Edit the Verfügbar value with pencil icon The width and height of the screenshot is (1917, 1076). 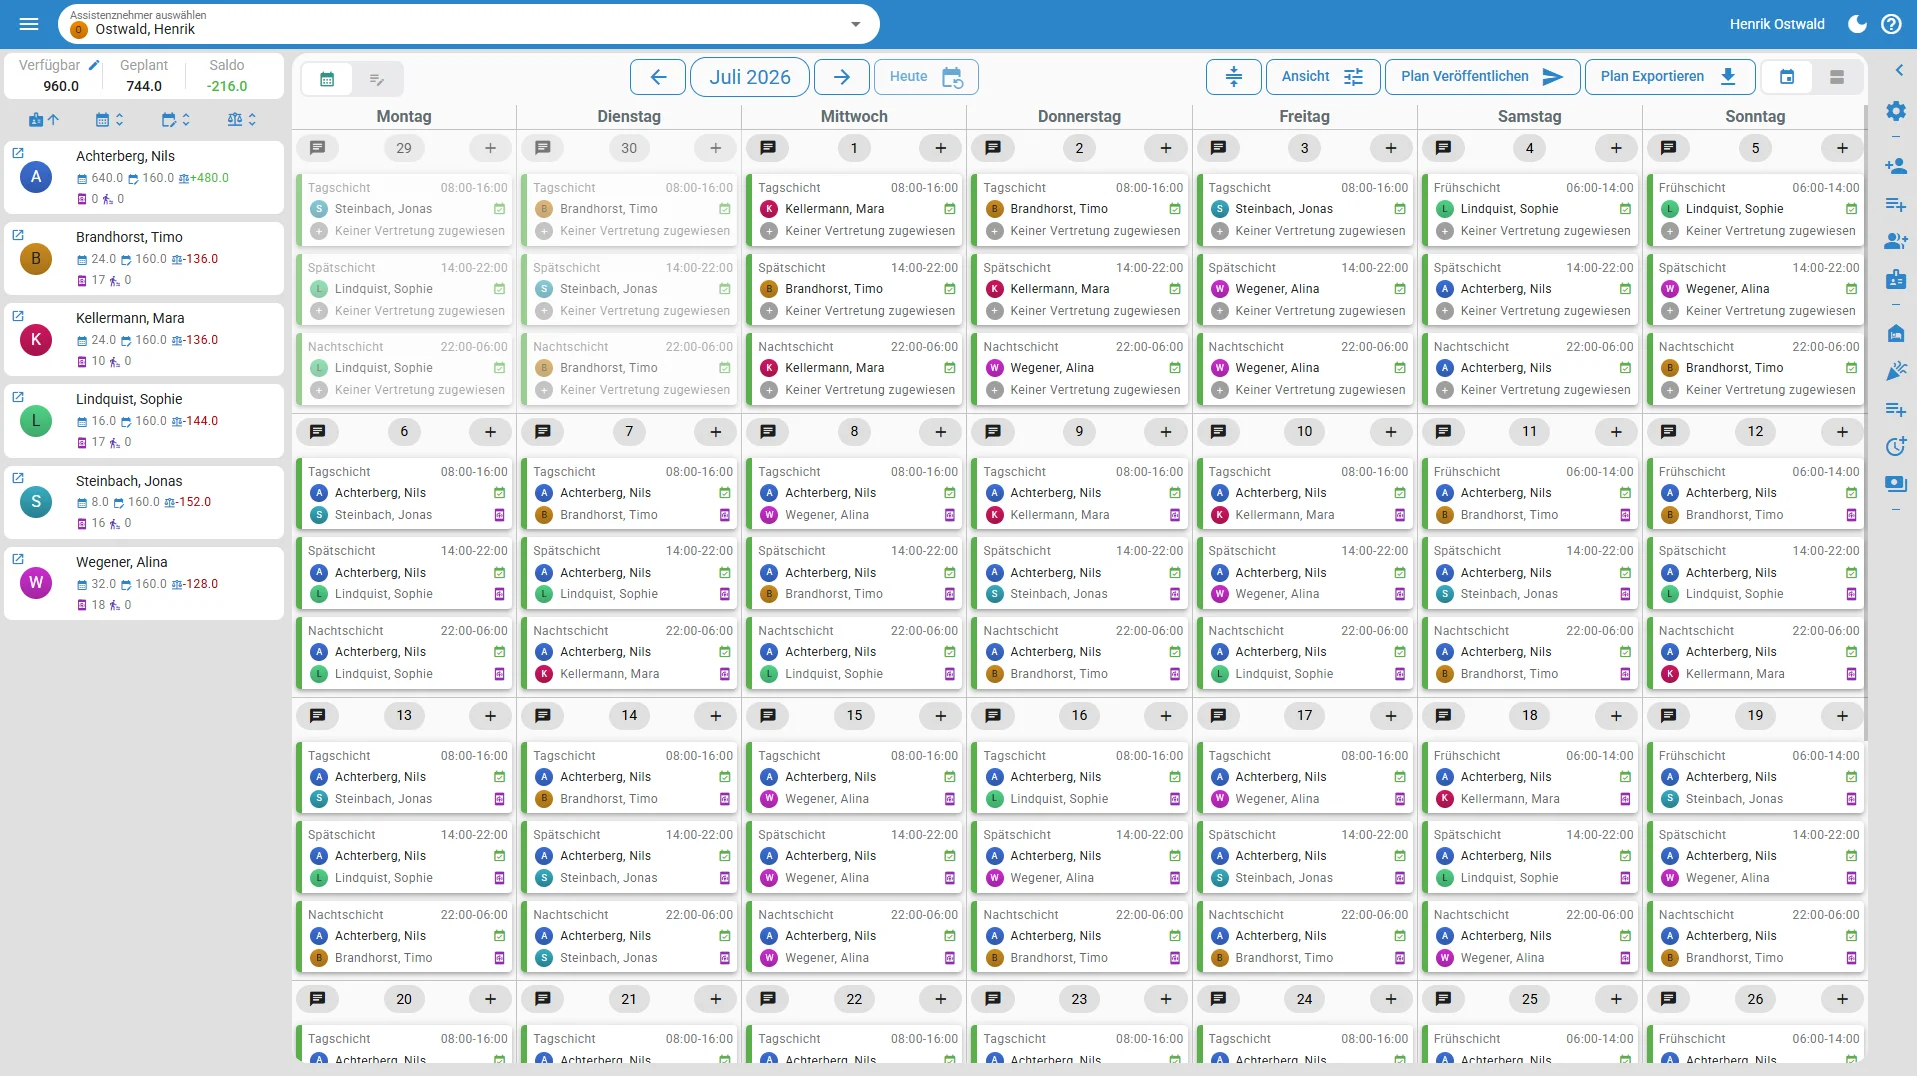[94, 65]
